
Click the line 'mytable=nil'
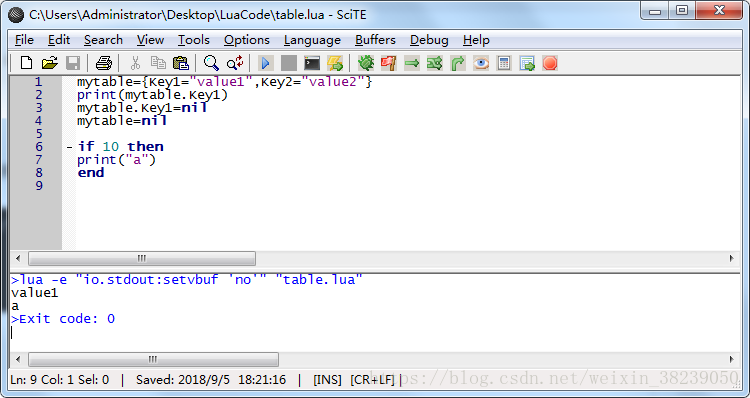[x=122, y=121]
